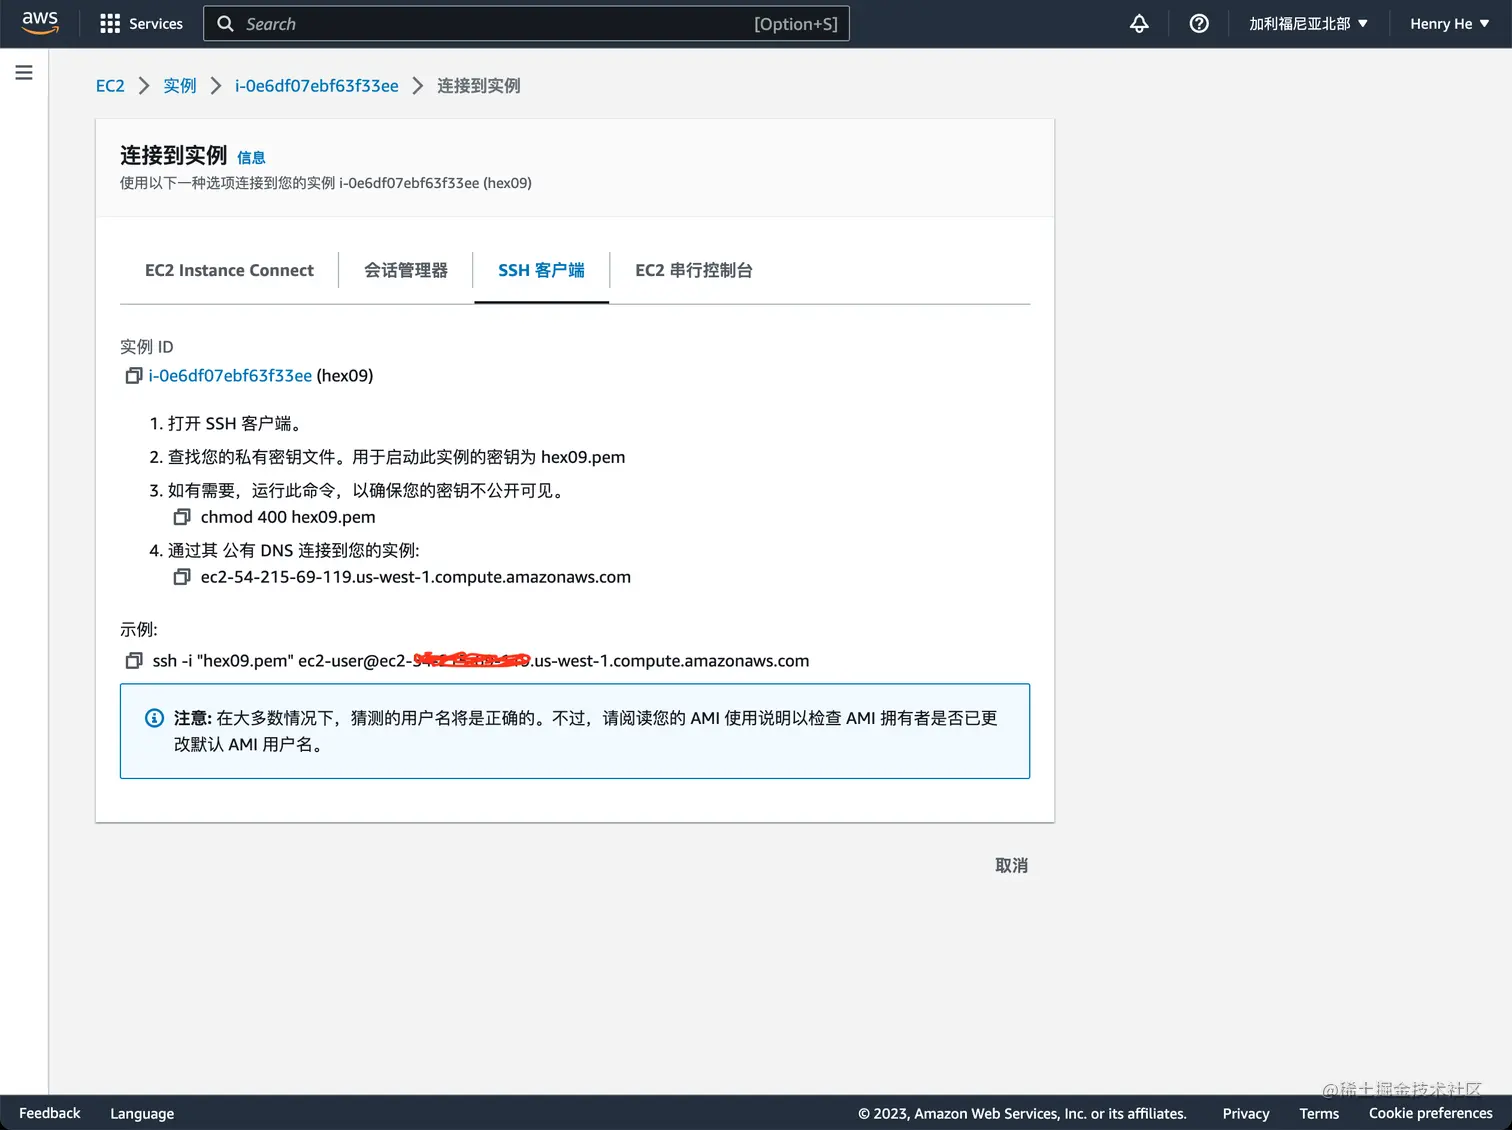
Task: Click the ssh -i "hex09.pem" example text
Action: (481, 661)
